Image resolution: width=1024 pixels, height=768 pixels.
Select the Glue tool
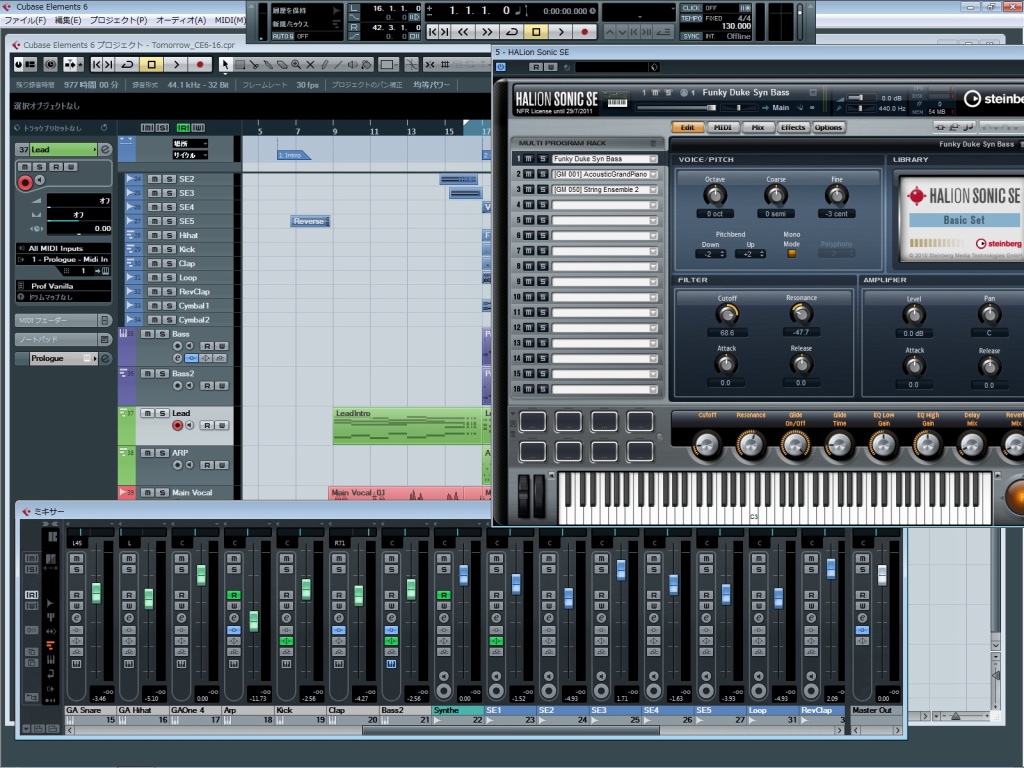(x=268, y=65)
